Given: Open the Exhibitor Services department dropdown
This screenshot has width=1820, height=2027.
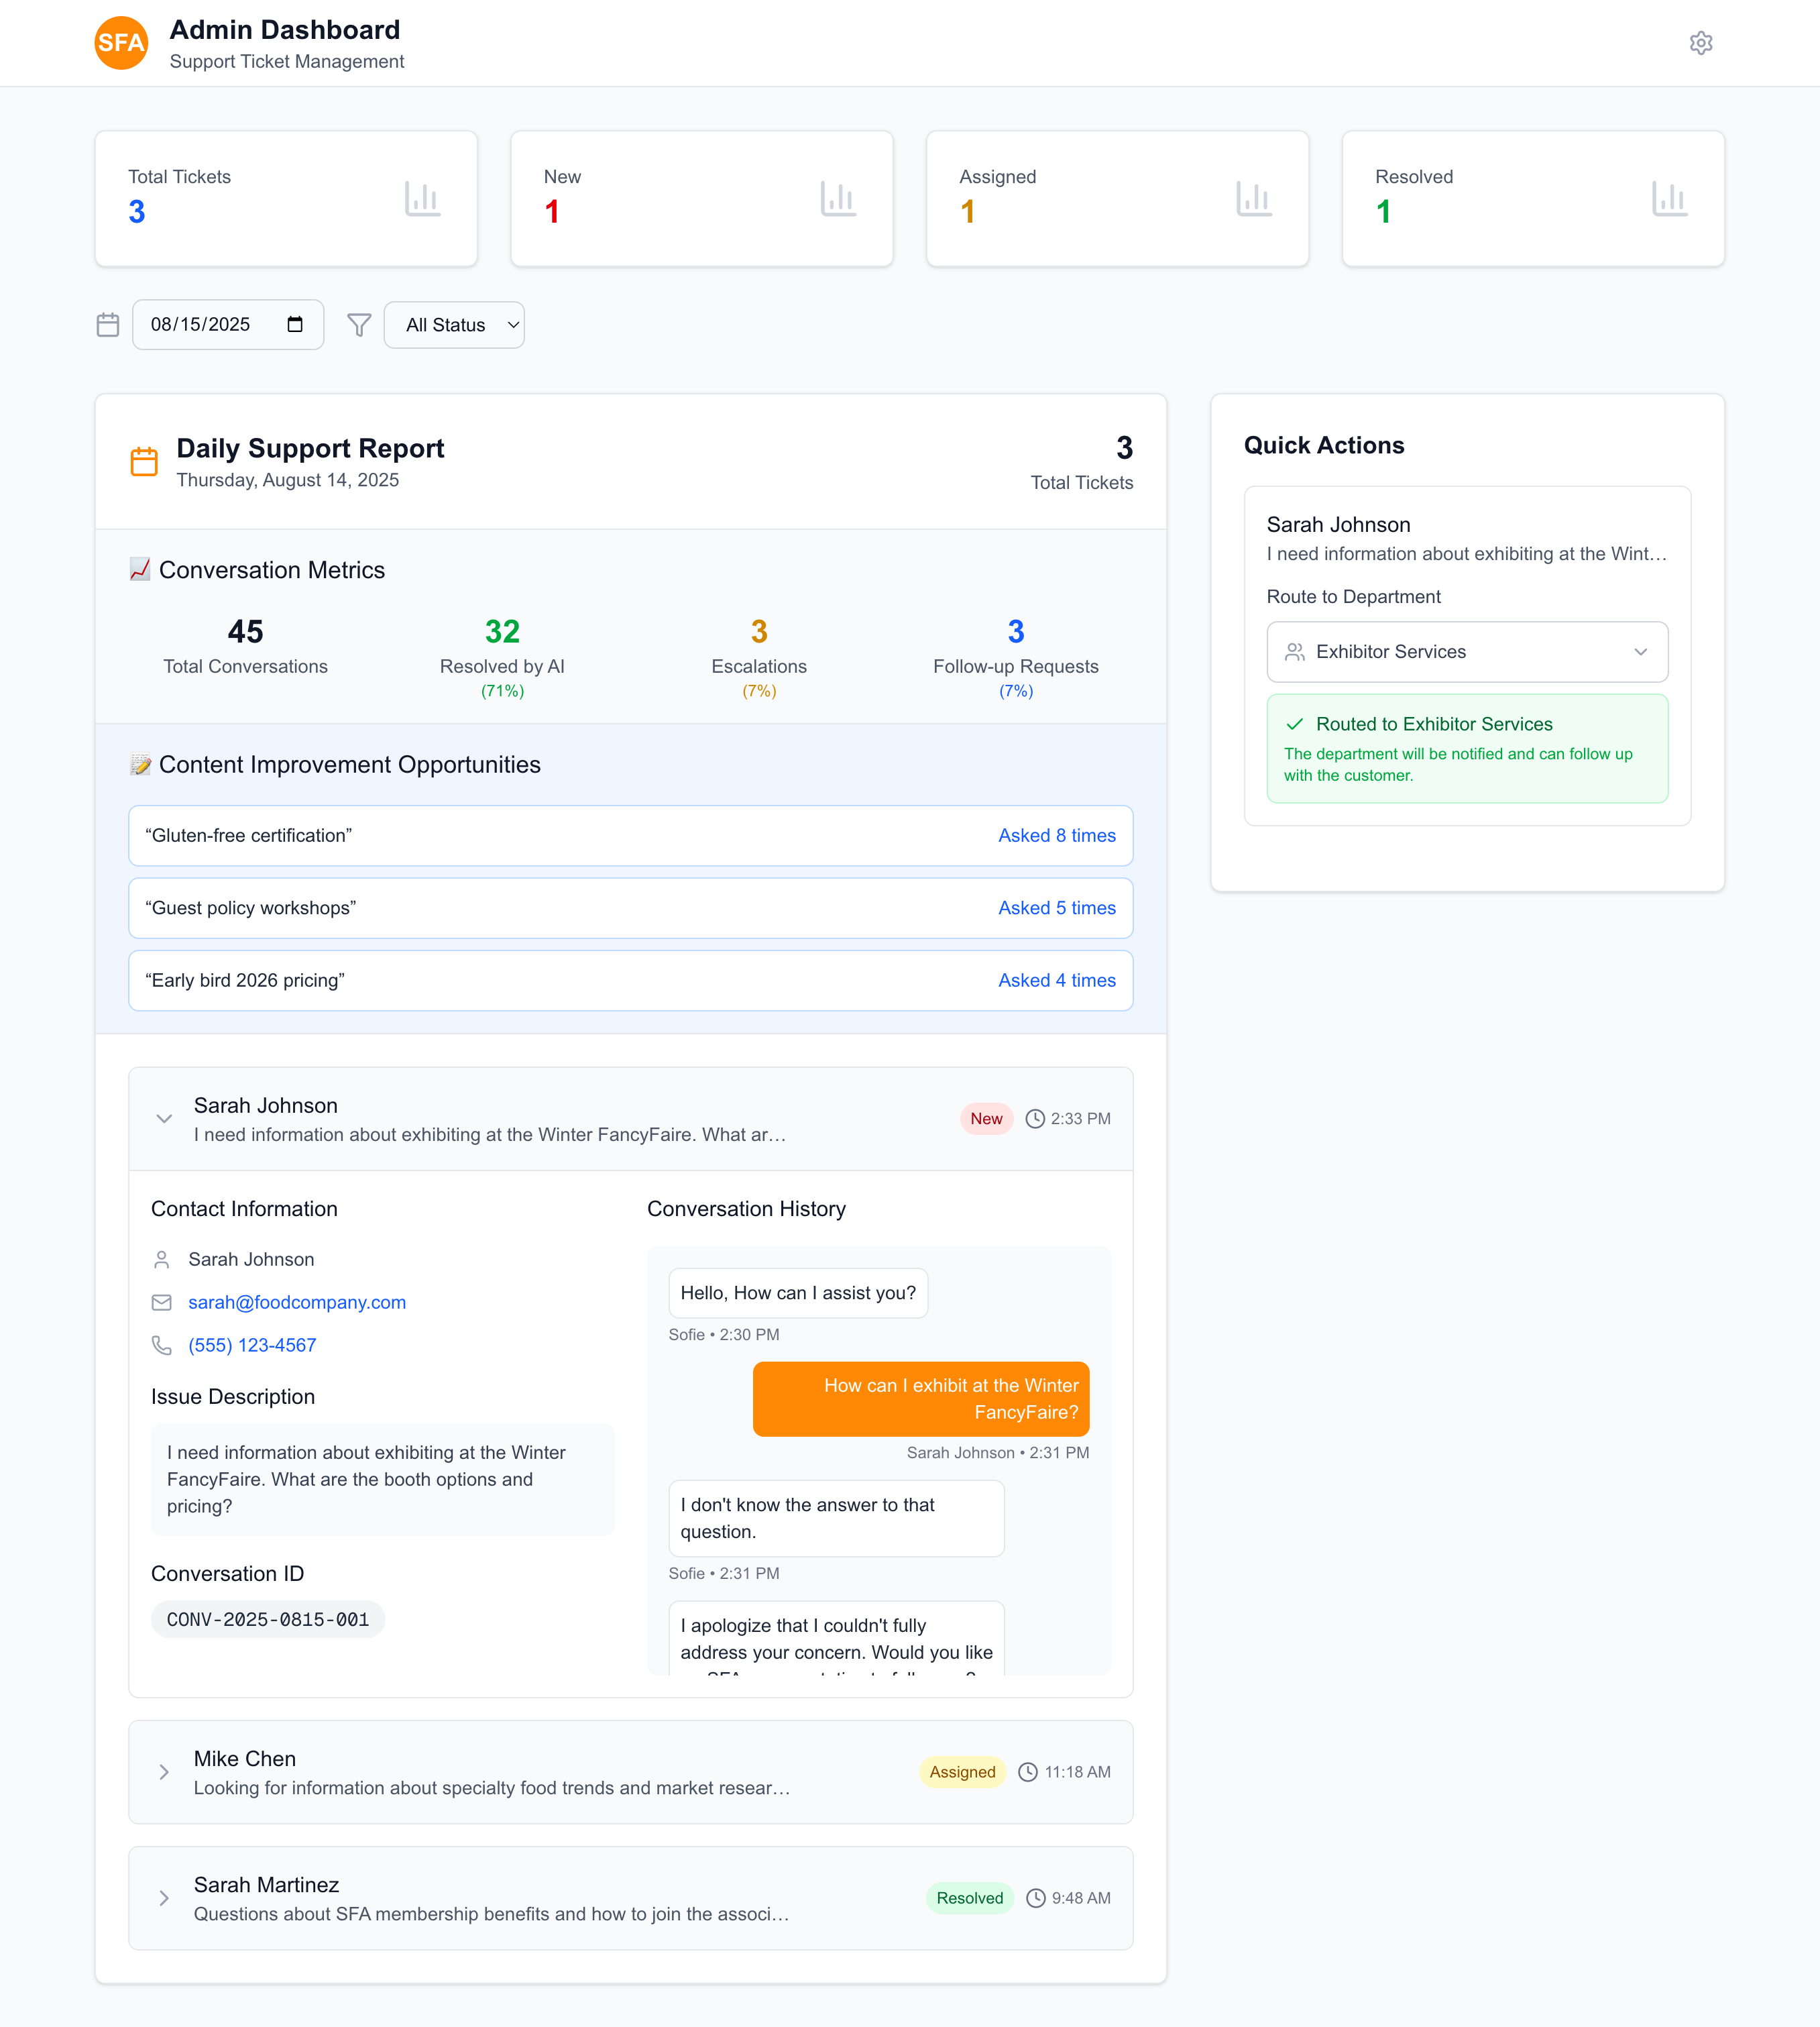Looking at the screenshot, I should click(x=1466, y=652).
